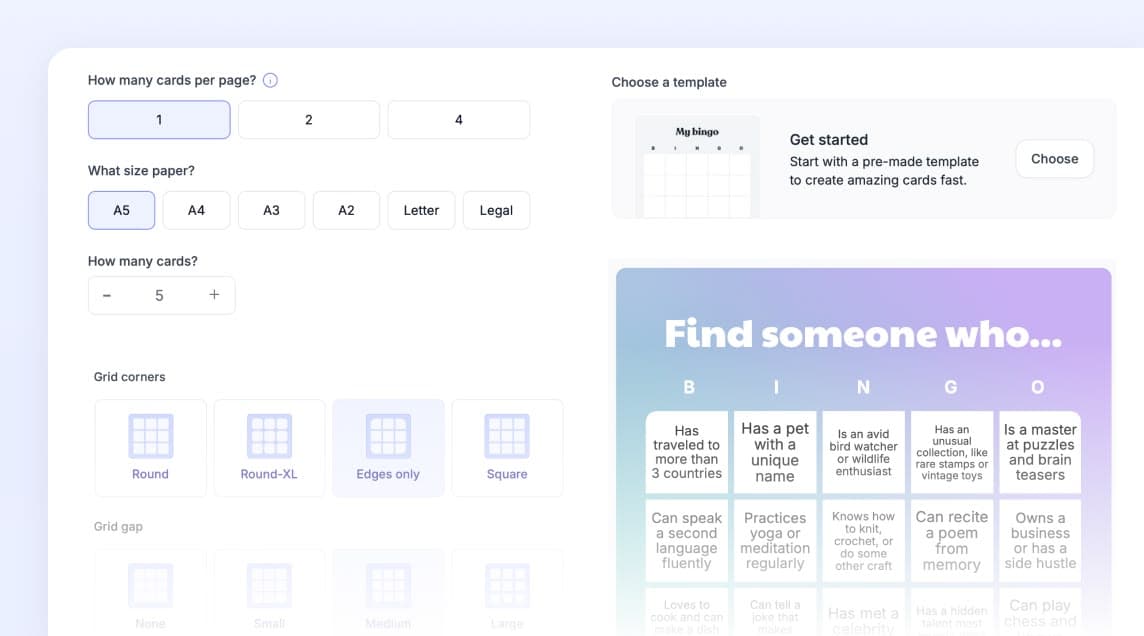Pick the Large grid gap icon
This screenshot has width=1144, height=636.
pos(507,586)
